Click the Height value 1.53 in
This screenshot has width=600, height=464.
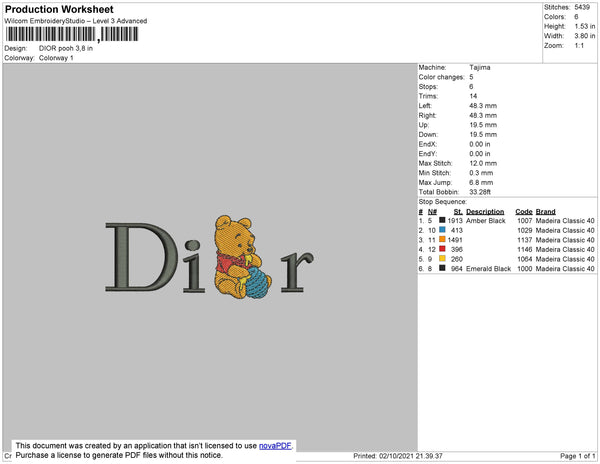[585, 26]
